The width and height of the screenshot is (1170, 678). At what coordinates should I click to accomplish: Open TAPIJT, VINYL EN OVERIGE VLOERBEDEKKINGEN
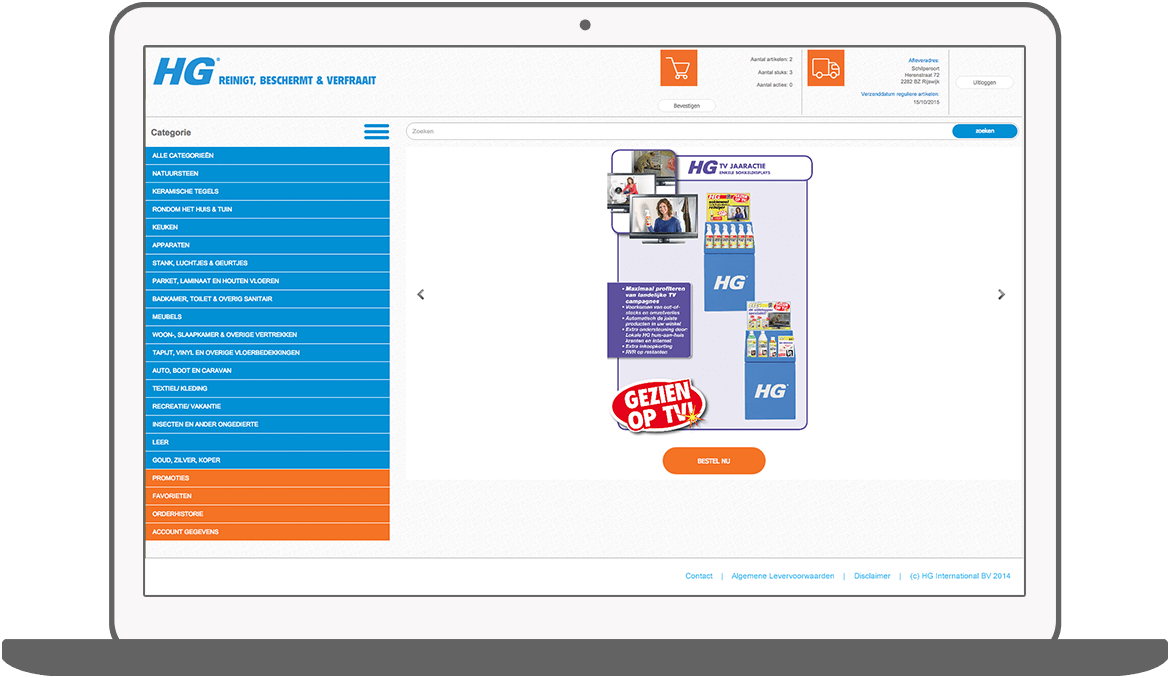click(x=267, y=353)
